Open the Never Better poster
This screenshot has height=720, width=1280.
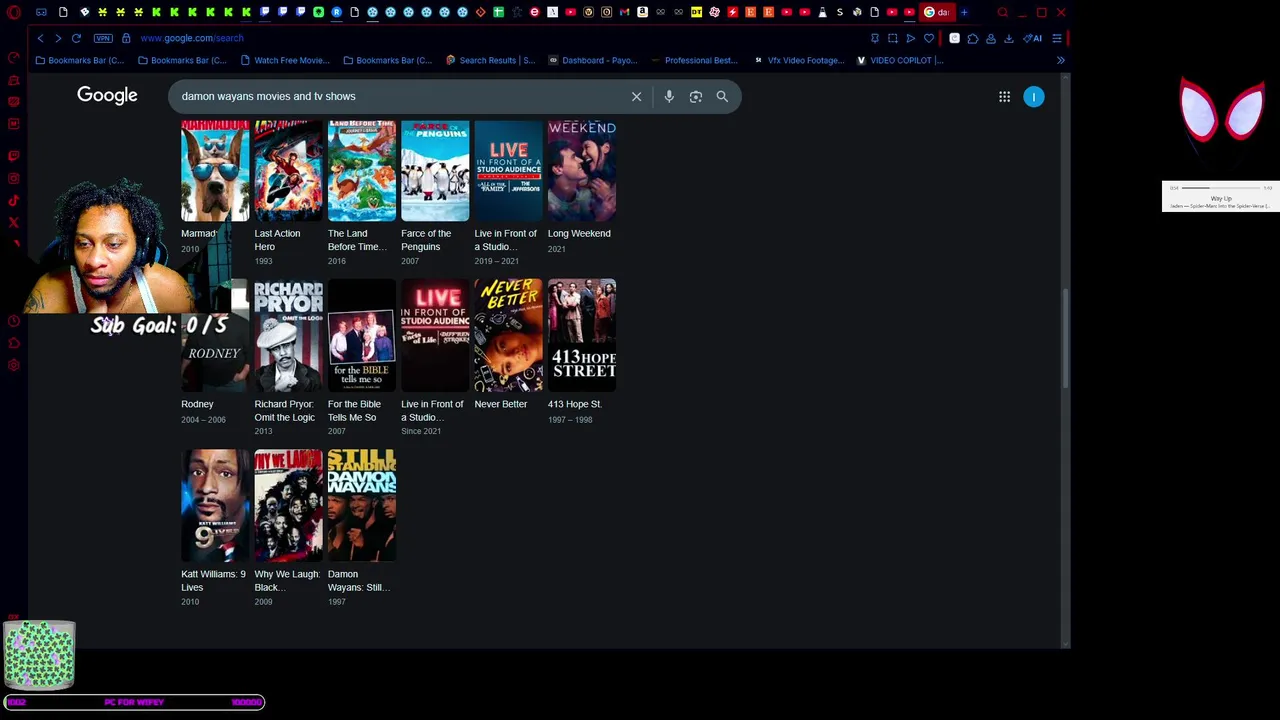coord(508,335)
